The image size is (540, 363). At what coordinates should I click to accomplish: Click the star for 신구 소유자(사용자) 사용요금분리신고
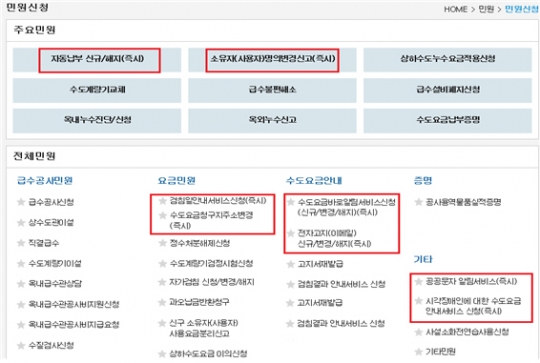tap(162, 323)
